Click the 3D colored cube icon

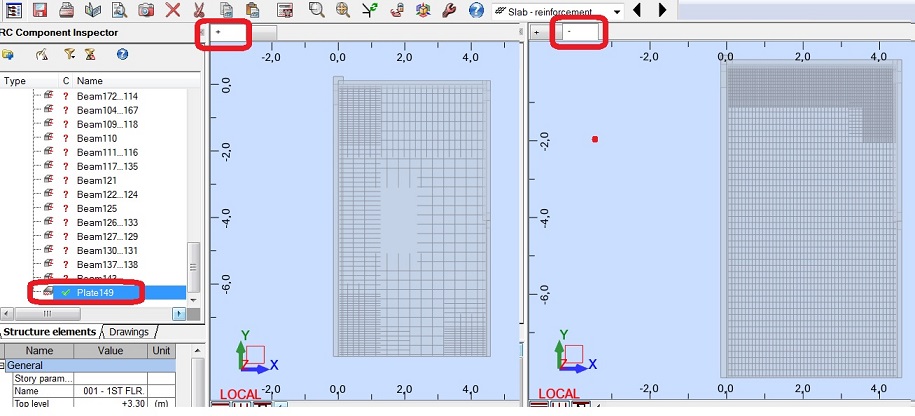coord(422,10)
